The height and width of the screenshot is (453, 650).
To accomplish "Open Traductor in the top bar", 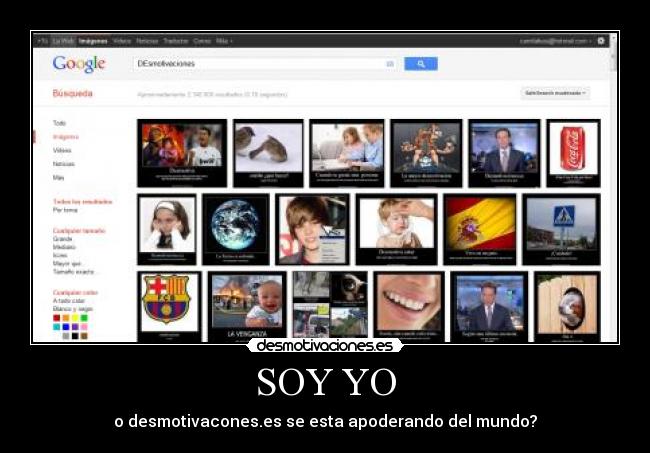I will click(x=176, y=41).
